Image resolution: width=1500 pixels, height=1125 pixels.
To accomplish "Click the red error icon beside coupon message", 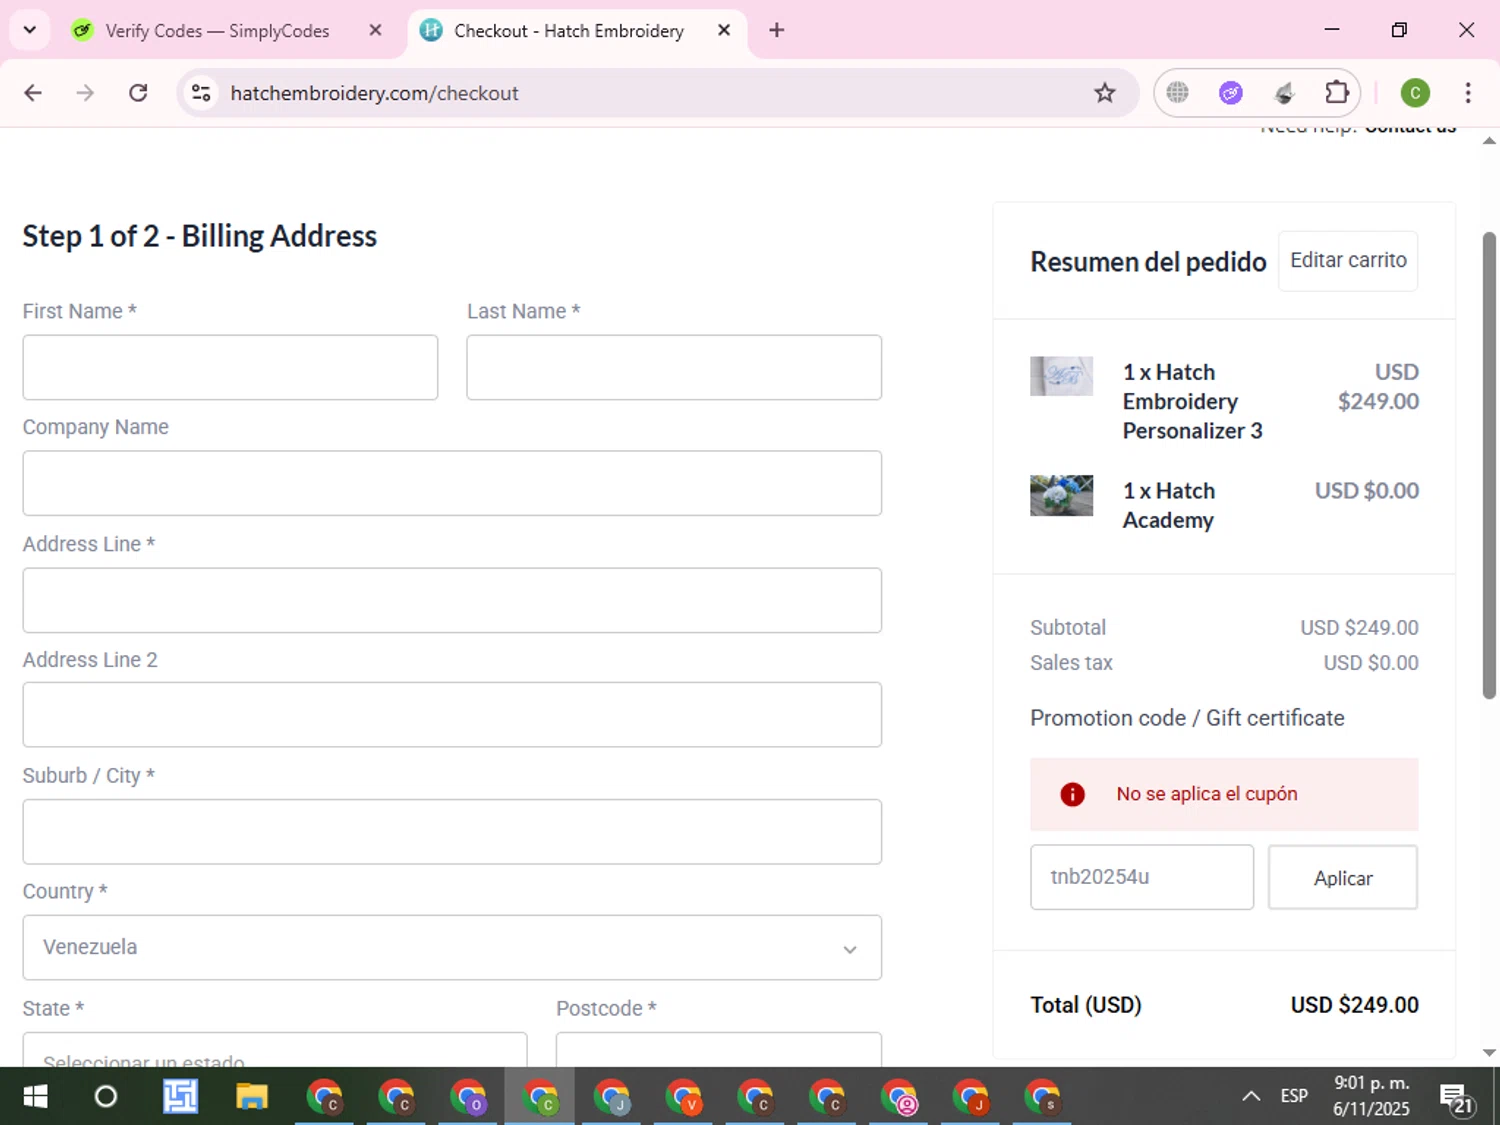I will point(1072,794).
